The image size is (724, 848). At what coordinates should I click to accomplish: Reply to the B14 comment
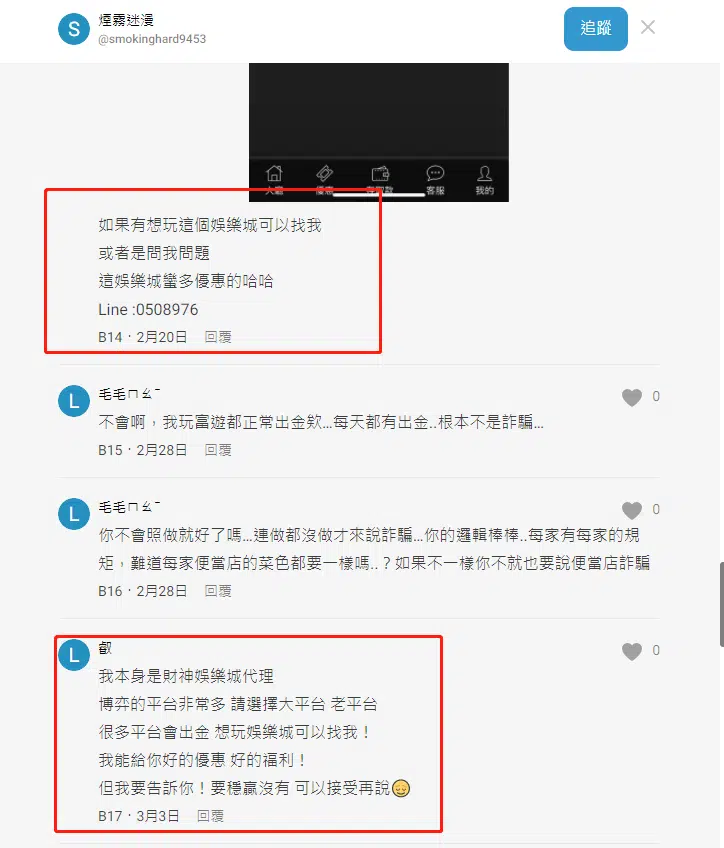(x=218, y=337)
